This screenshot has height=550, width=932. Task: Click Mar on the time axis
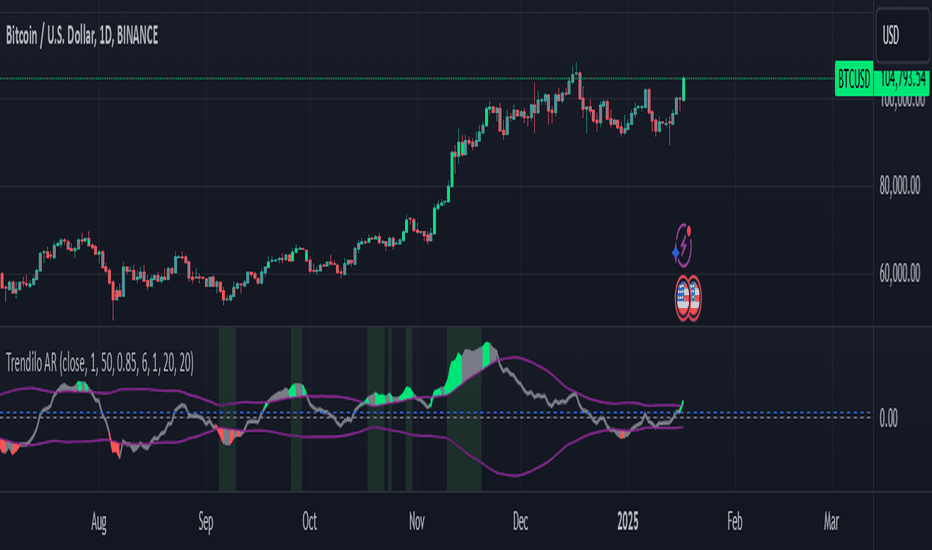click(x=830, y=522)
